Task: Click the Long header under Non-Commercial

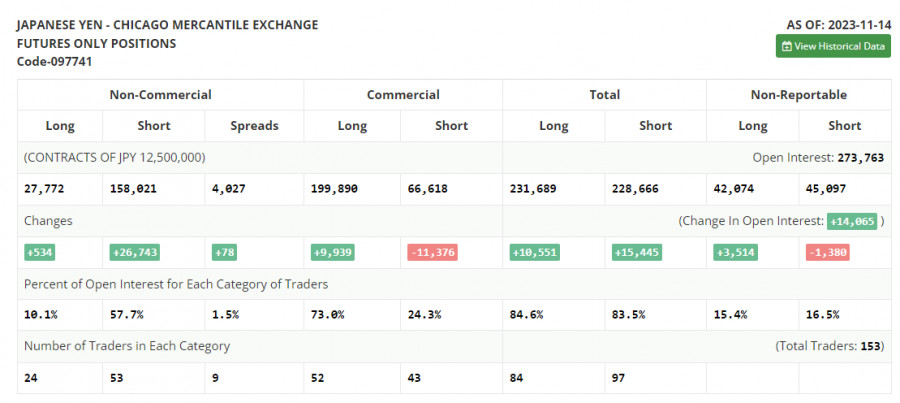Action: pyautogui.click(x=60, y=126)
